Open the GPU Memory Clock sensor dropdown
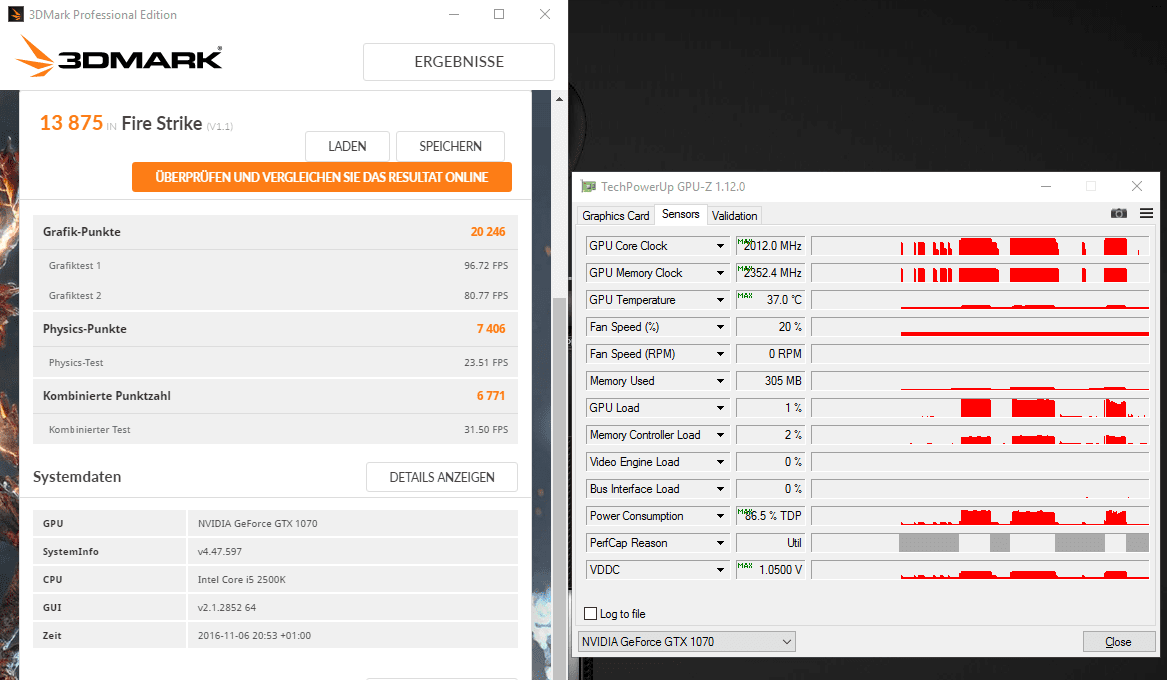The height and width of the screenshot is (680, 1167). click(x=720, y=273)
